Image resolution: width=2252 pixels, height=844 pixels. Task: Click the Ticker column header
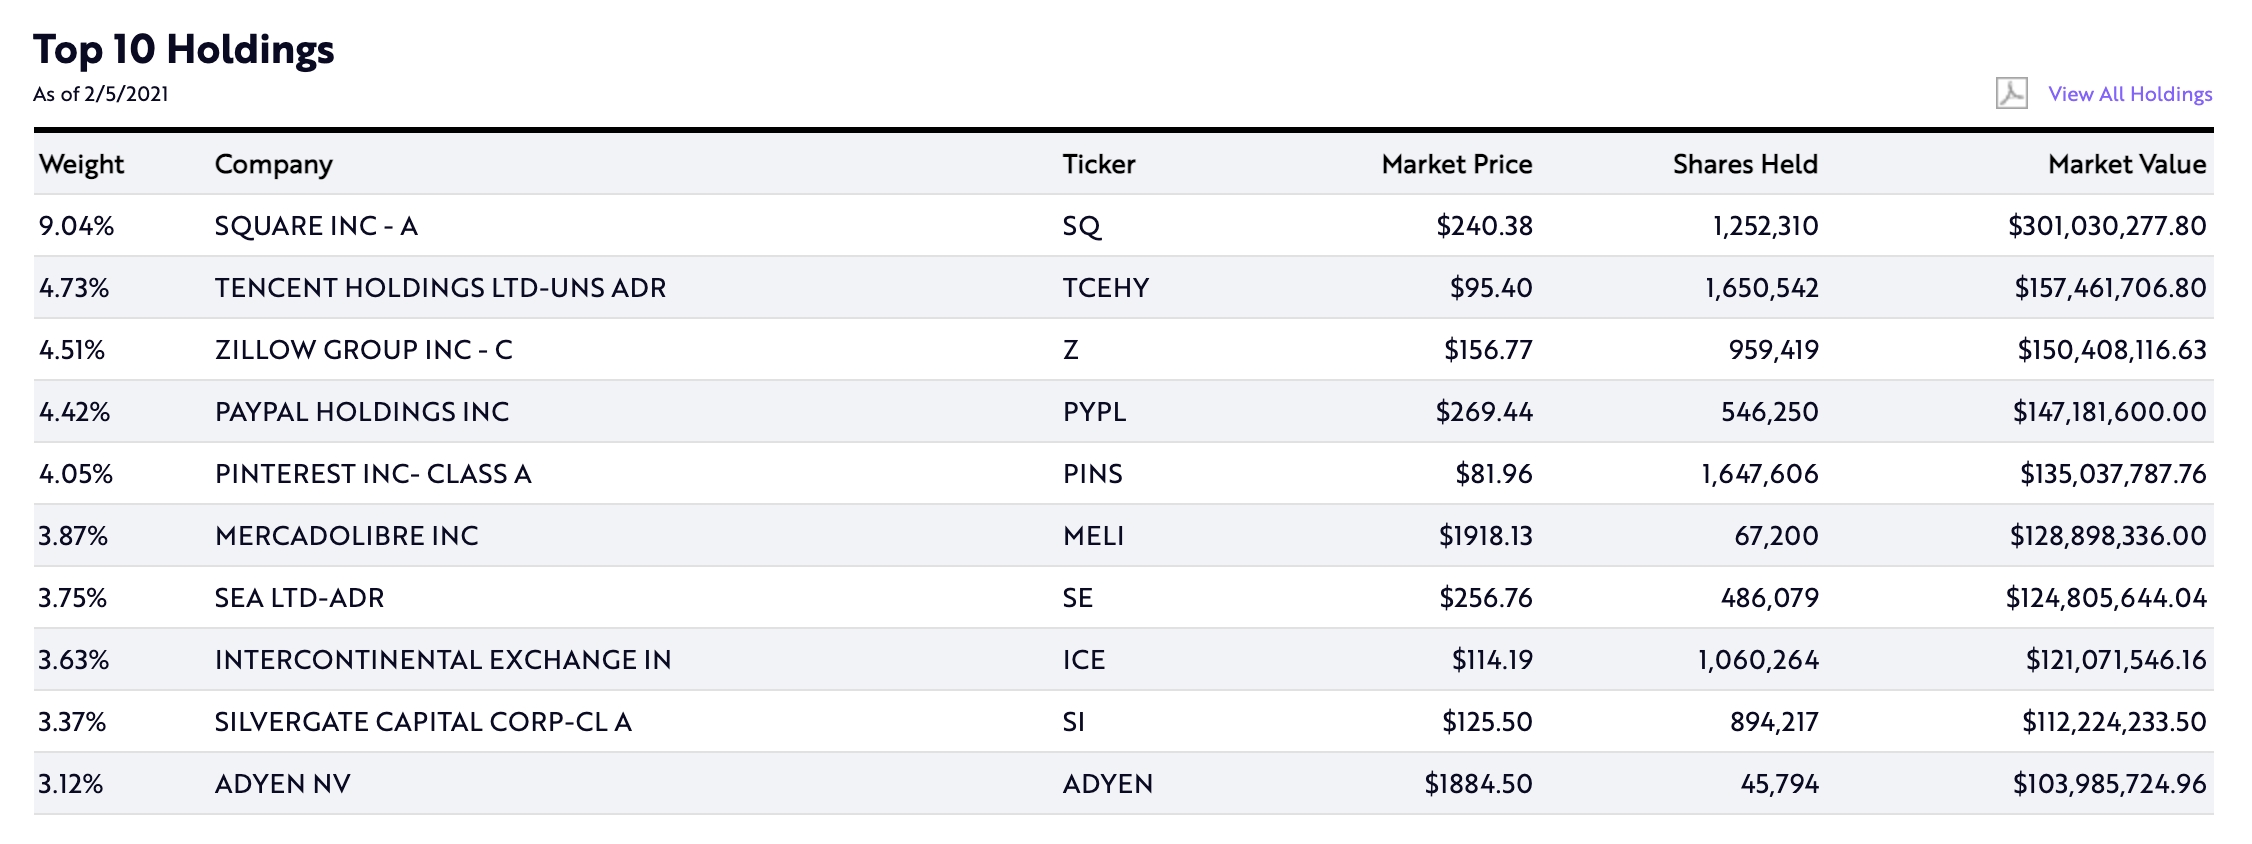pos(1098,164)
